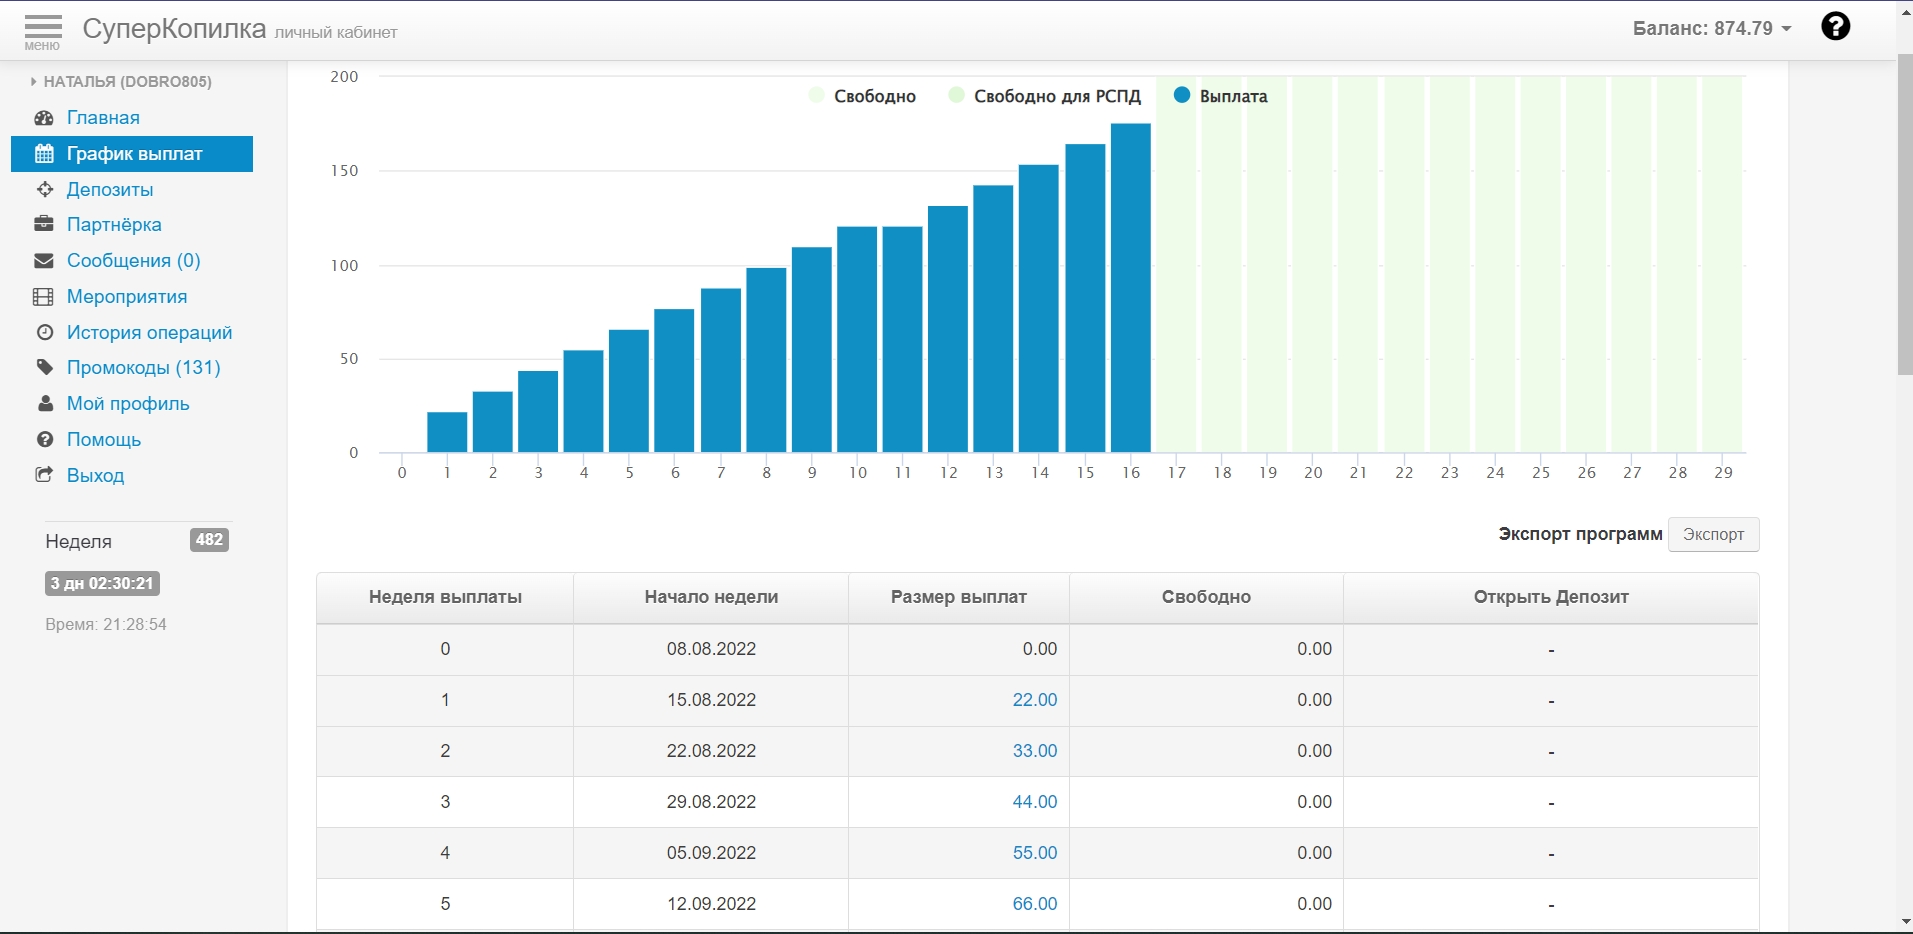Open the Баланс dropdown

1711,29
